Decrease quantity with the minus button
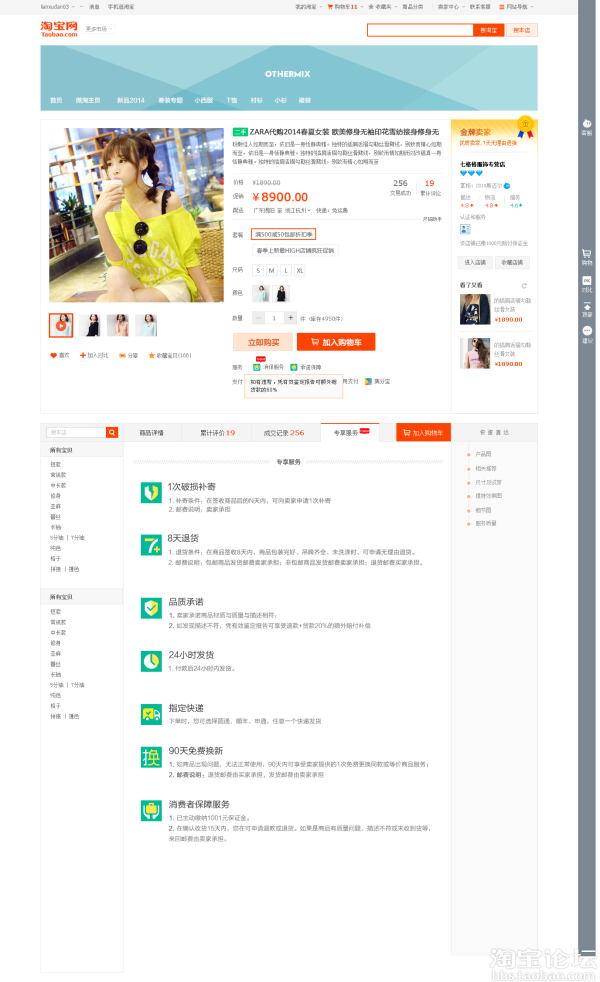The width and height of the screenshot is (600, 982). point(258,318)
